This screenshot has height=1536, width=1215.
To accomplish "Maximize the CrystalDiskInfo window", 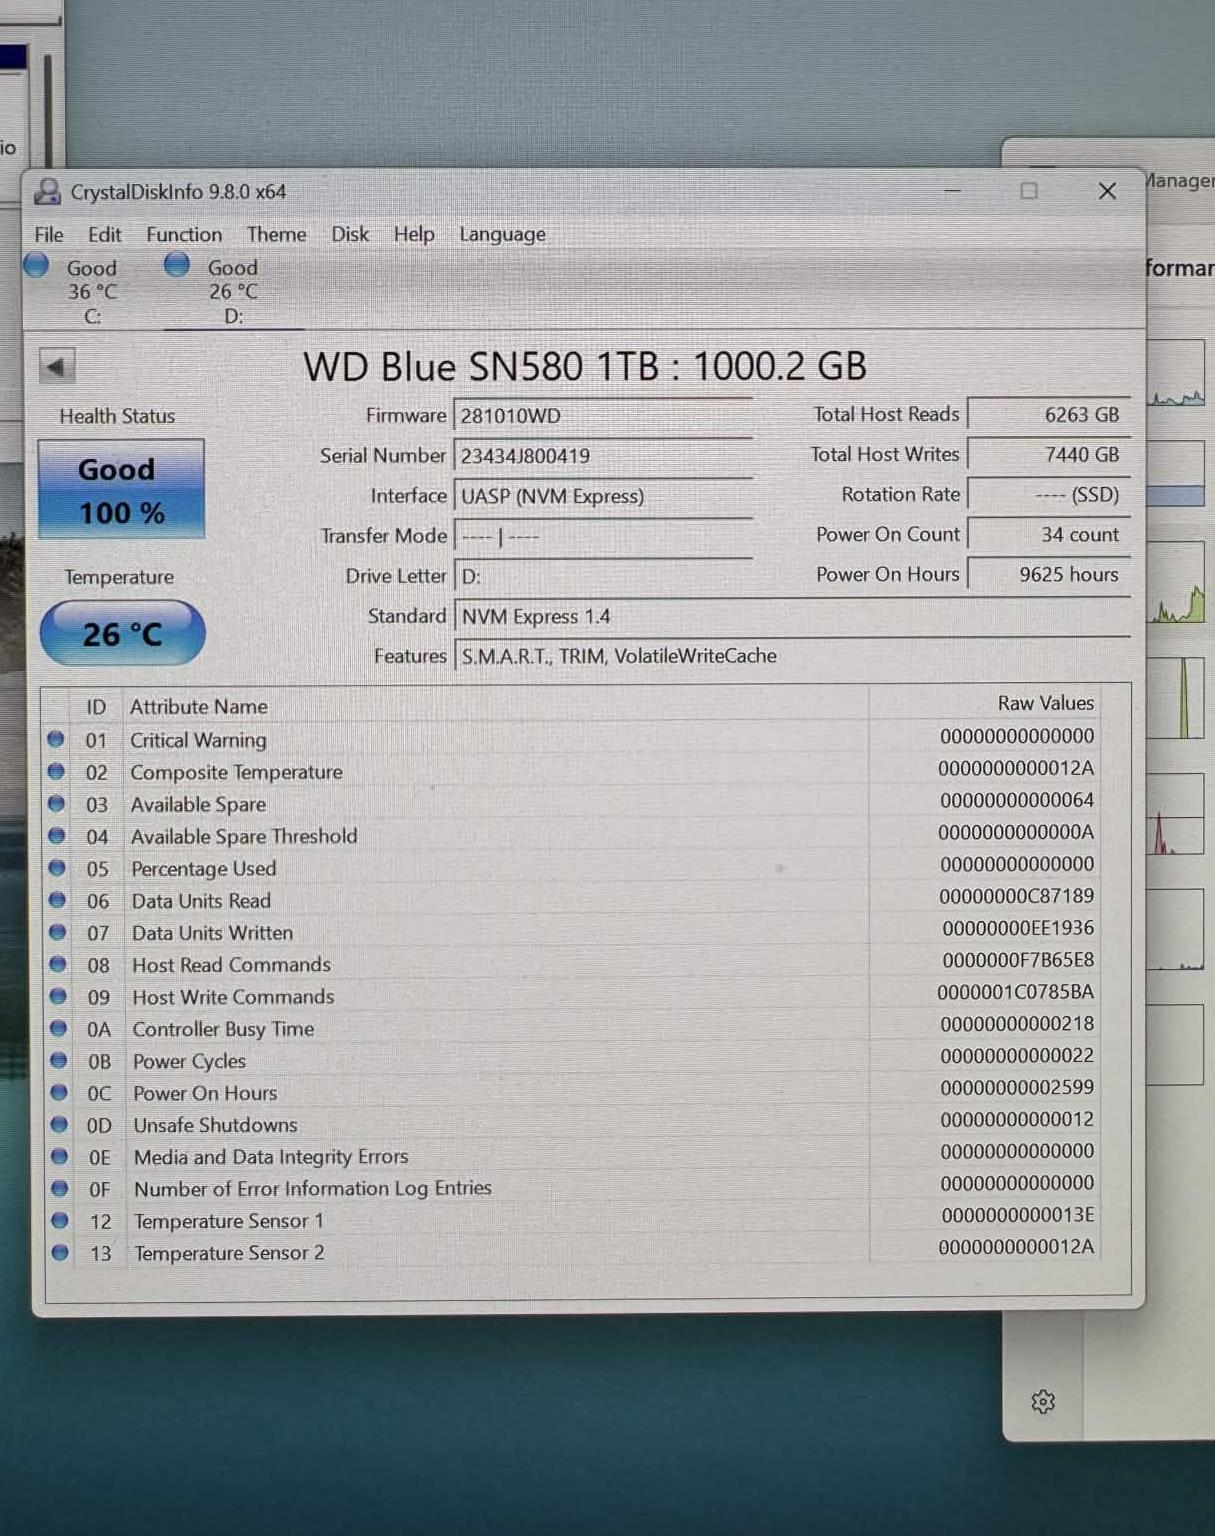I will (1029, 191).
